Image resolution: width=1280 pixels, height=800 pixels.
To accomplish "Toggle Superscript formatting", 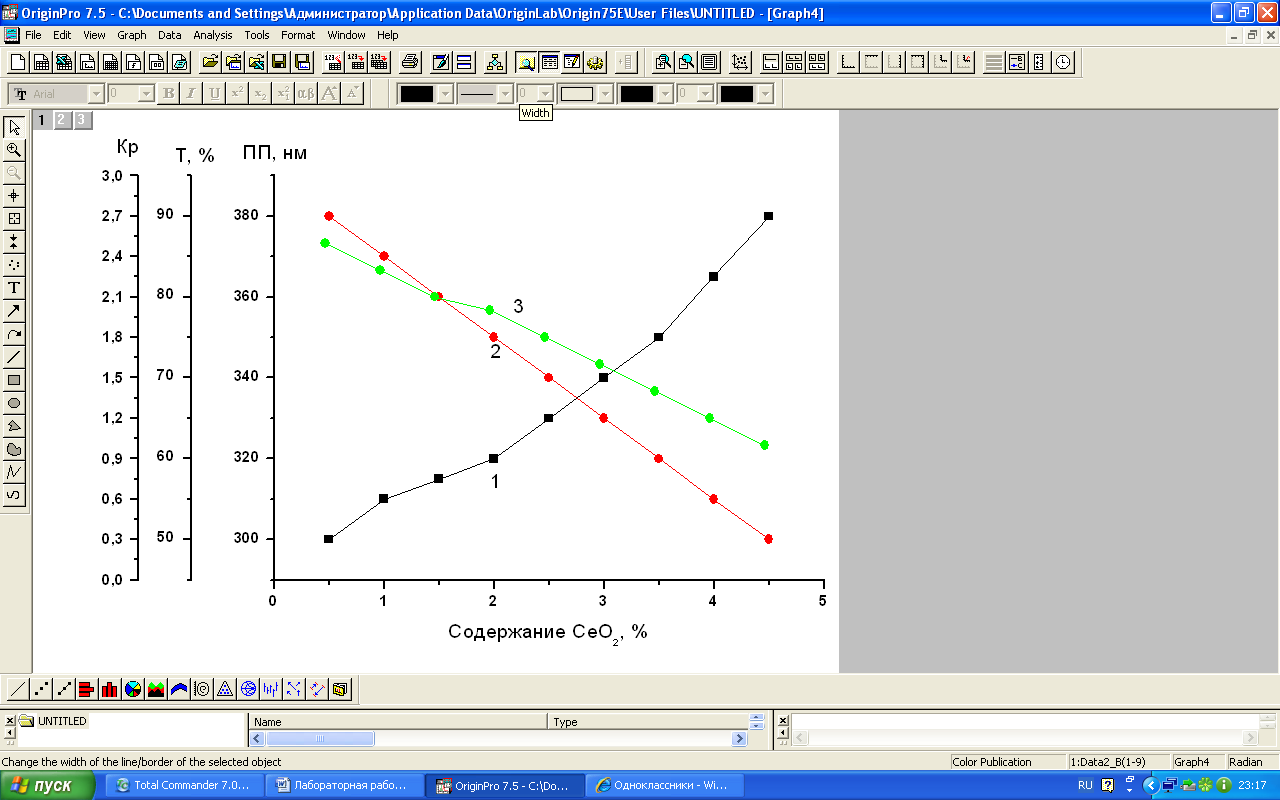I will pos(237,93).
